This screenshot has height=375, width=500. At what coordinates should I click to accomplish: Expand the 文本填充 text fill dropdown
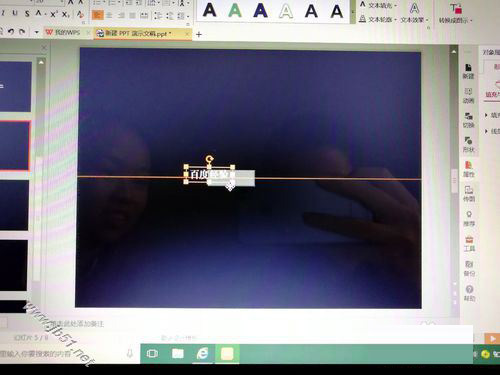click(x=379, y=5)
